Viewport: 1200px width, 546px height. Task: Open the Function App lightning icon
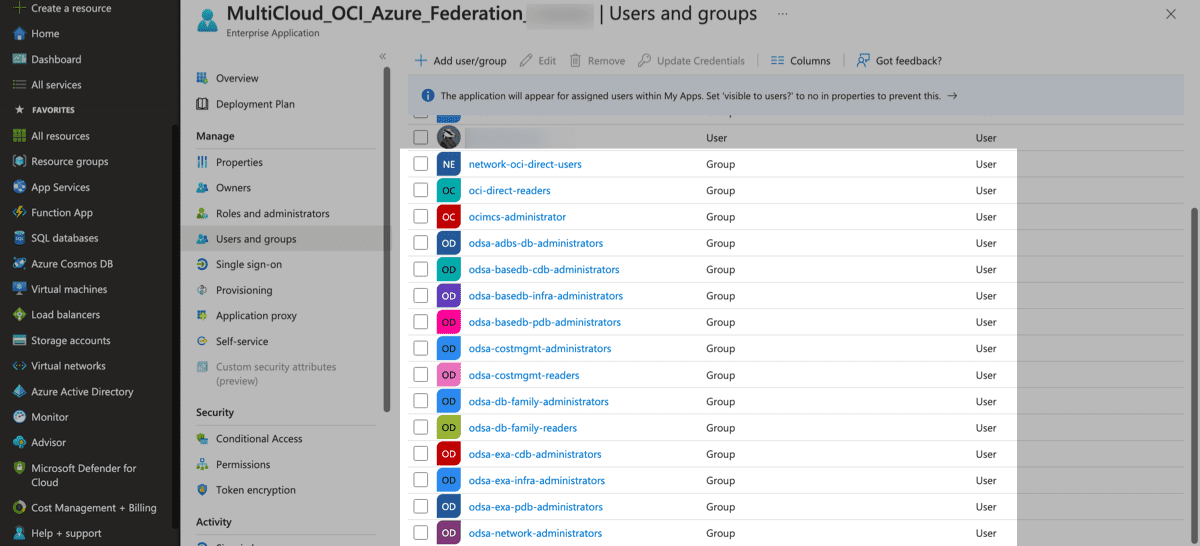click(x=19, y=212)
